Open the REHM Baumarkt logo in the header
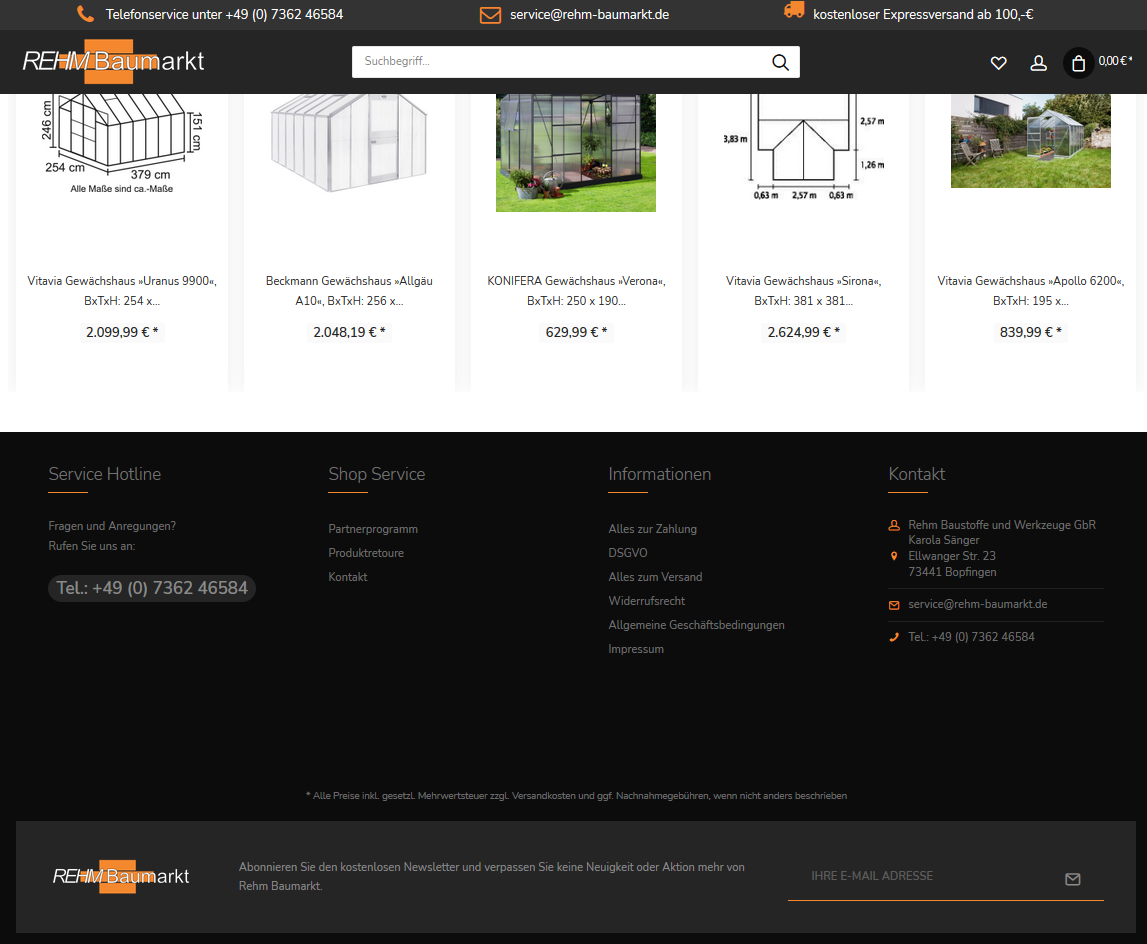 click(113, 61)
